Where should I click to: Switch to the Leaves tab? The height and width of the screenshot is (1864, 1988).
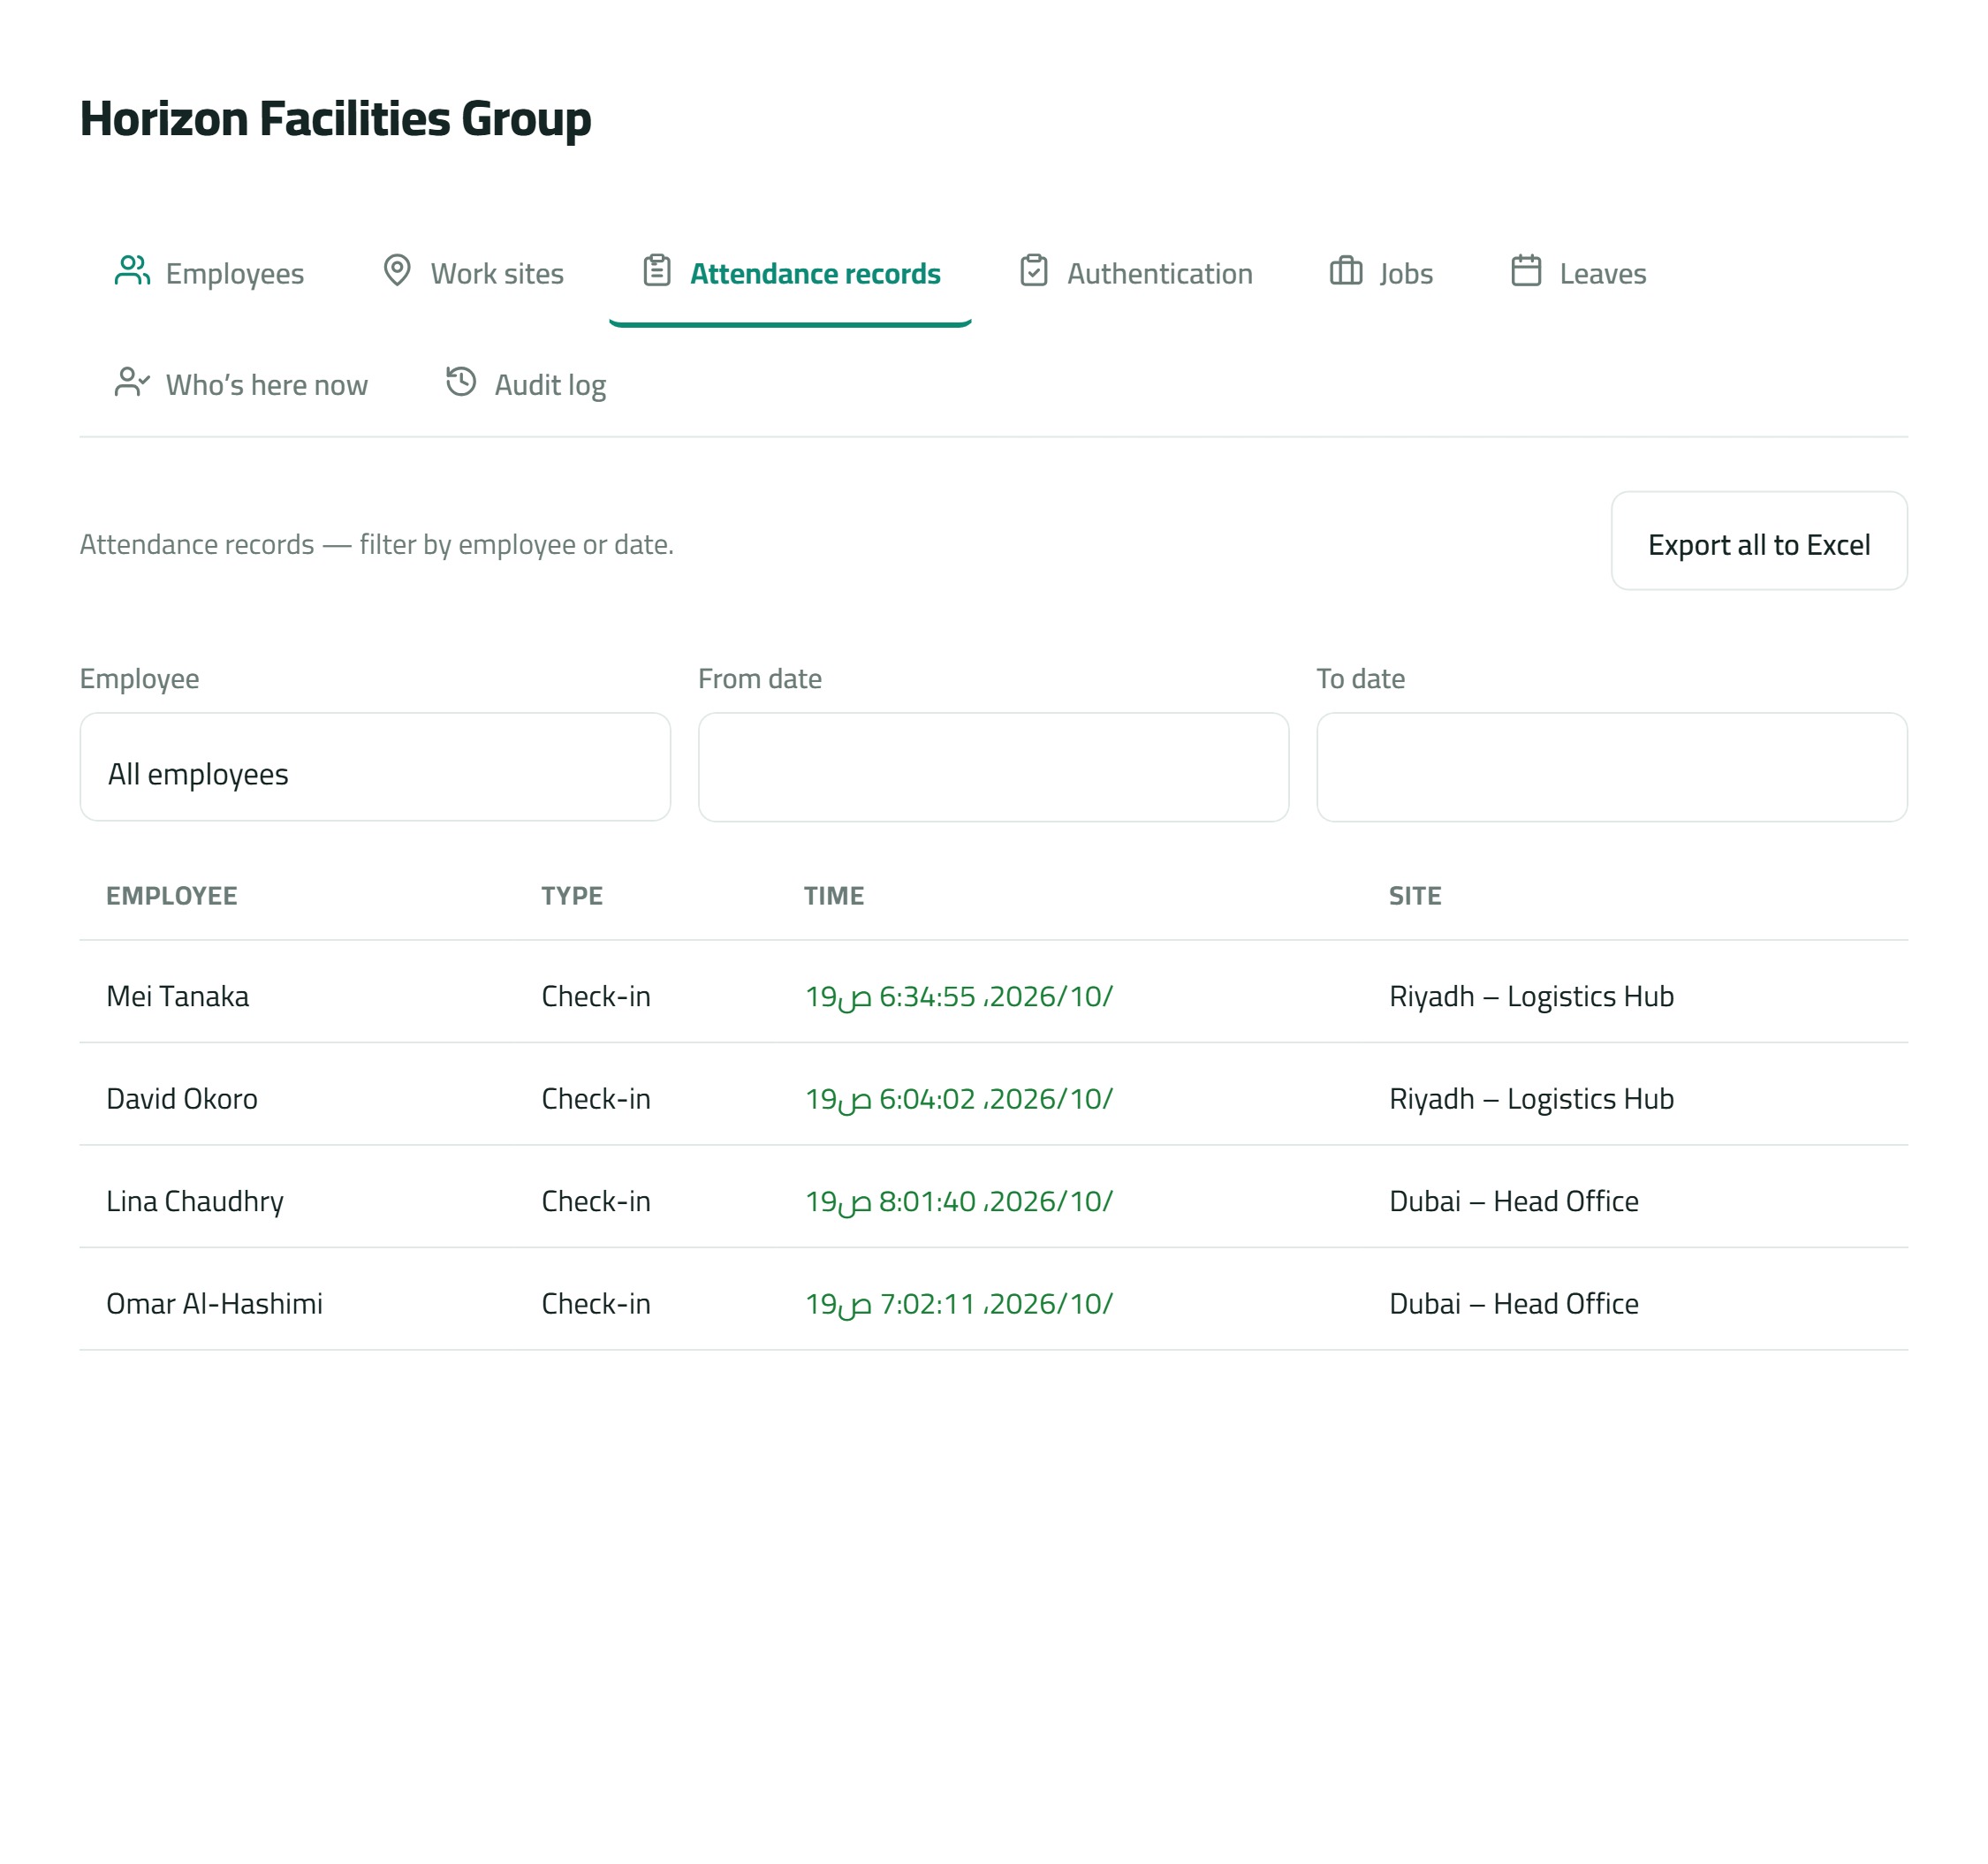tap(1578, 273)
